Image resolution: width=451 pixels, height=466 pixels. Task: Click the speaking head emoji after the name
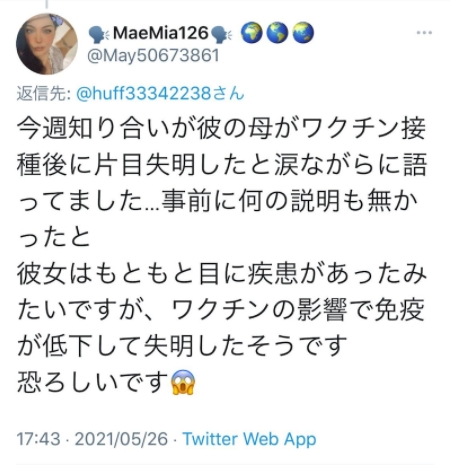[x=222, y=34]
